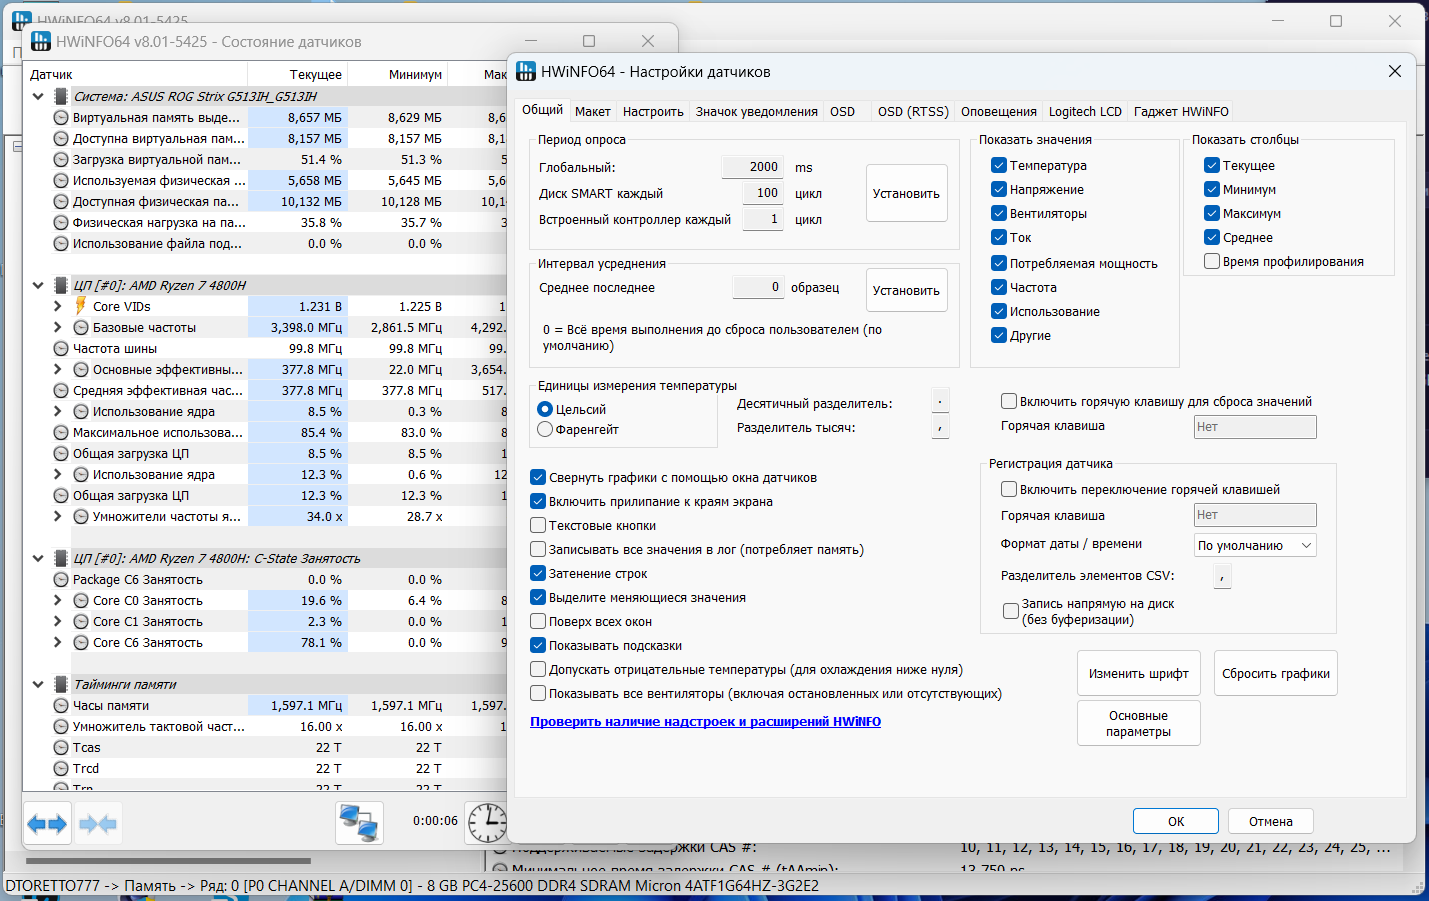Click the lightning bolt icon beside Core VIDs

point(81,306)
